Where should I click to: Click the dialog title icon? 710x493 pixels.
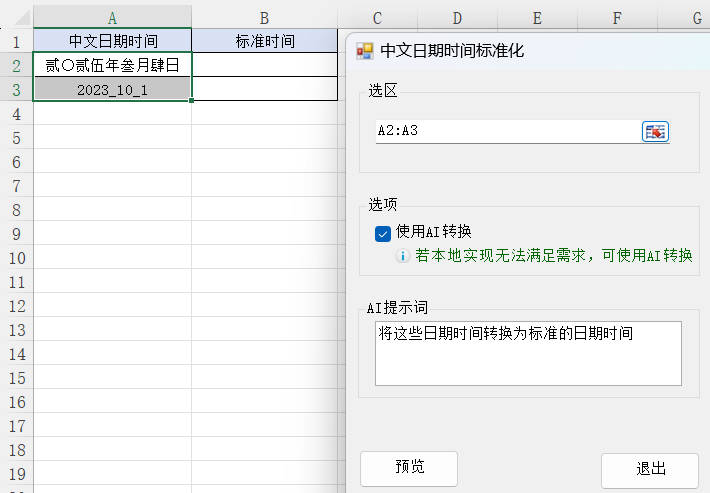click(x=365, y=51)
